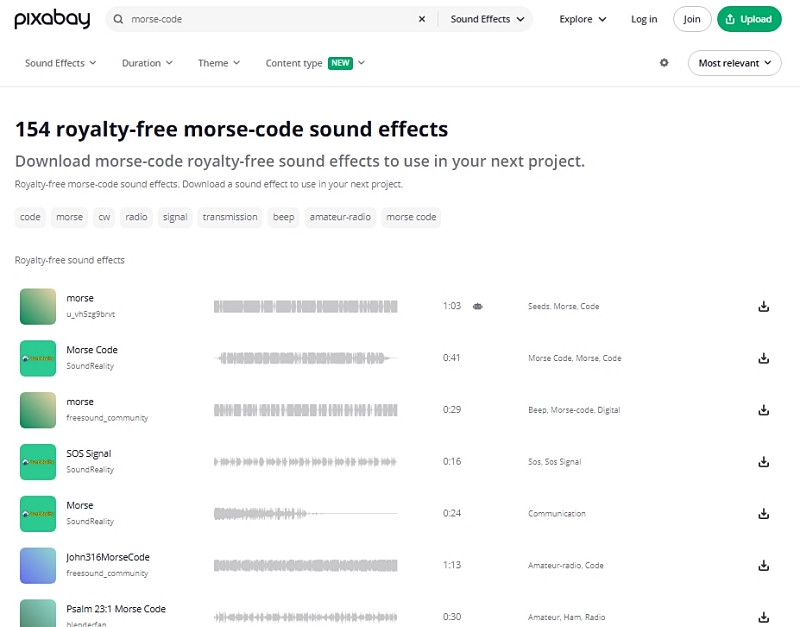Open the Duration filter dropdown

pos(147,63)
